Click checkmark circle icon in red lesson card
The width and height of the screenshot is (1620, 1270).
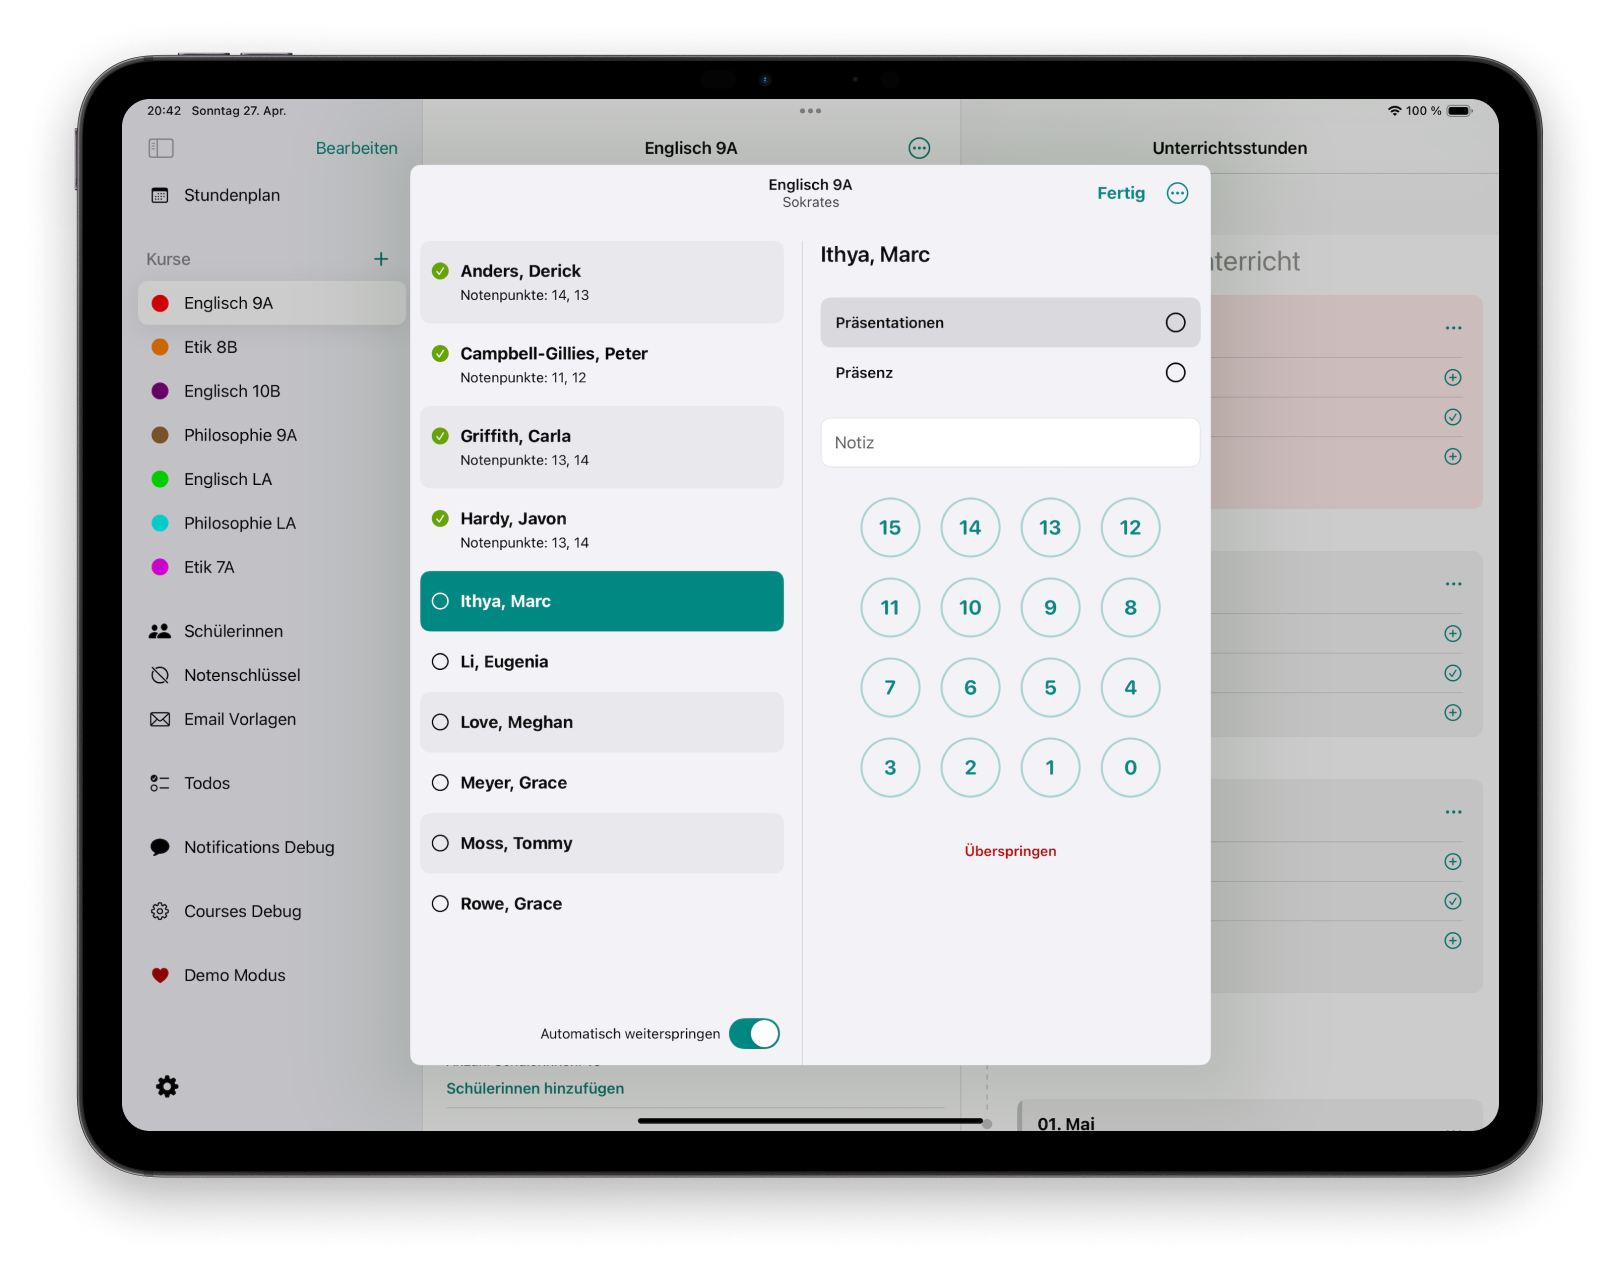(1453, 417)
